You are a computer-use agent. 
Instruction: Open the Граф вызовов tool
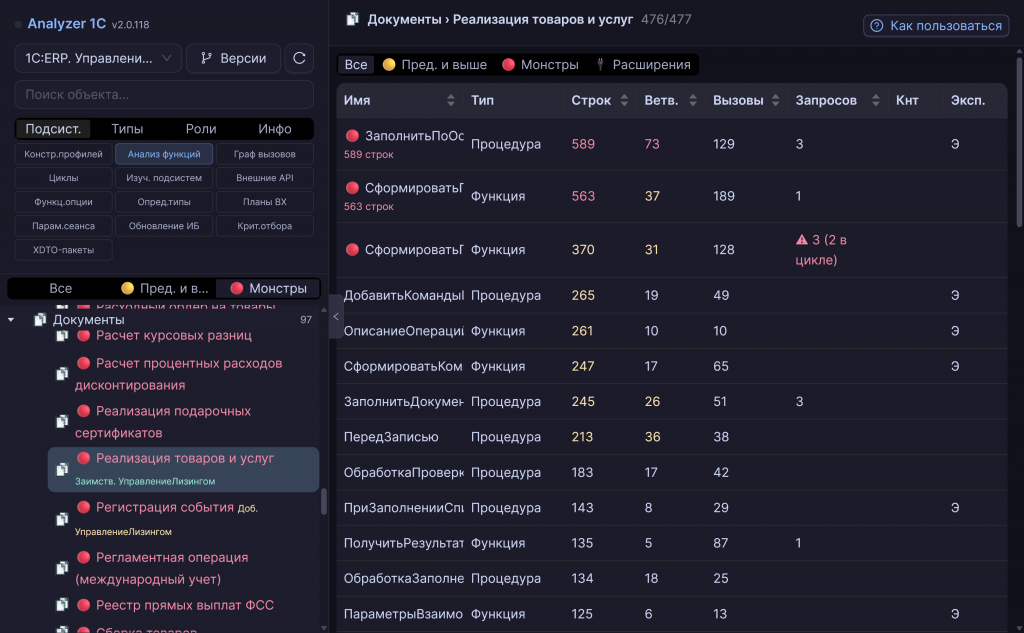tap(264, 154)
